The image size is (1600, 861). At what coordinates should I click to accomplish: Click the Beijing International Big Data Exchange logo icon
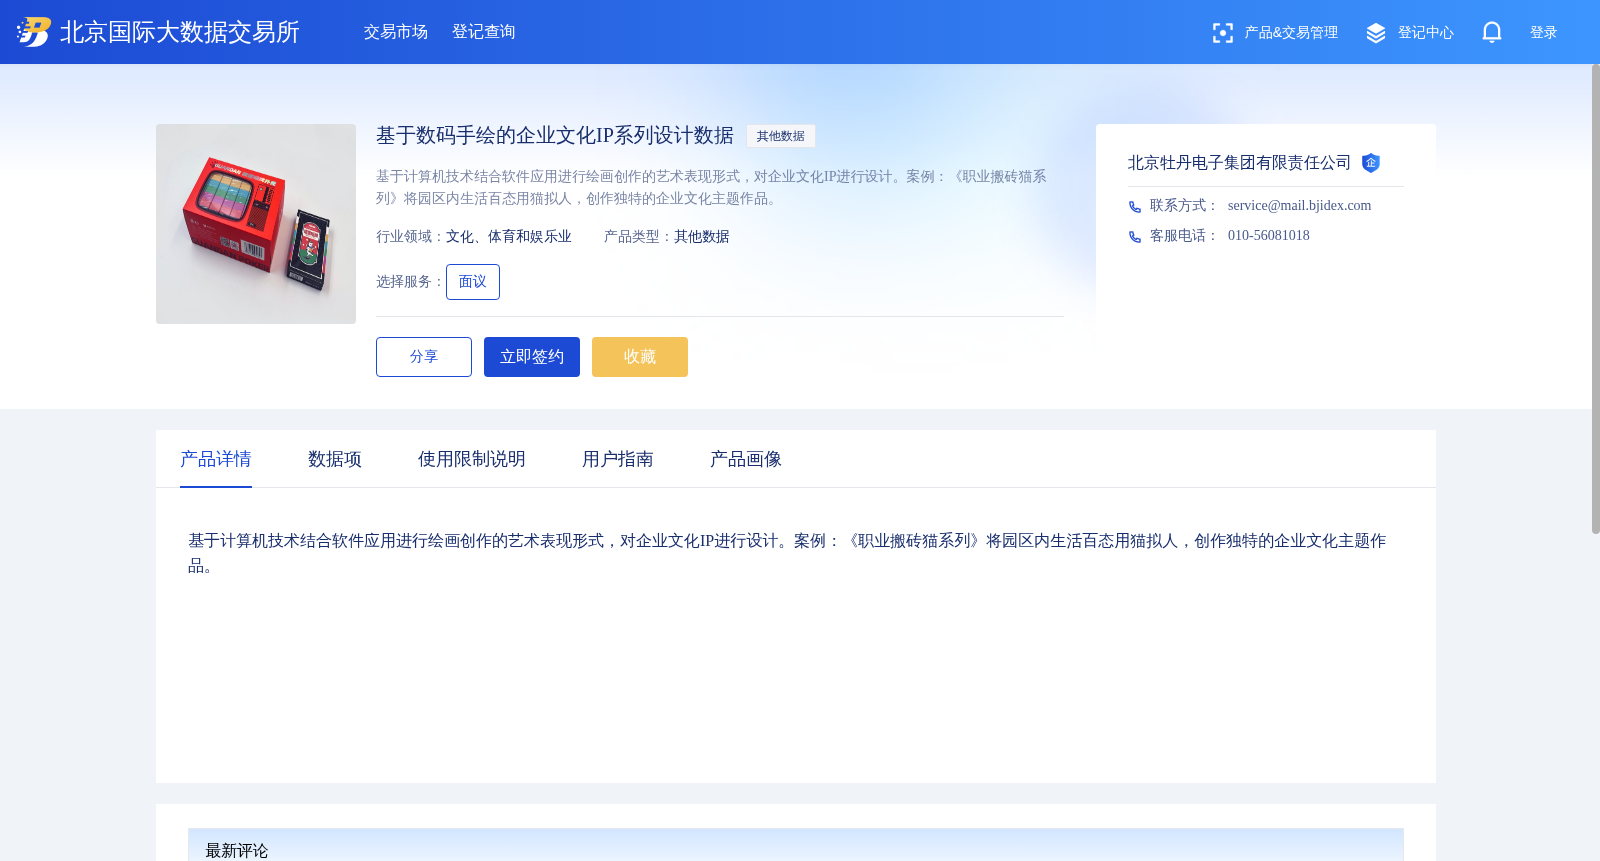(33, 32)
